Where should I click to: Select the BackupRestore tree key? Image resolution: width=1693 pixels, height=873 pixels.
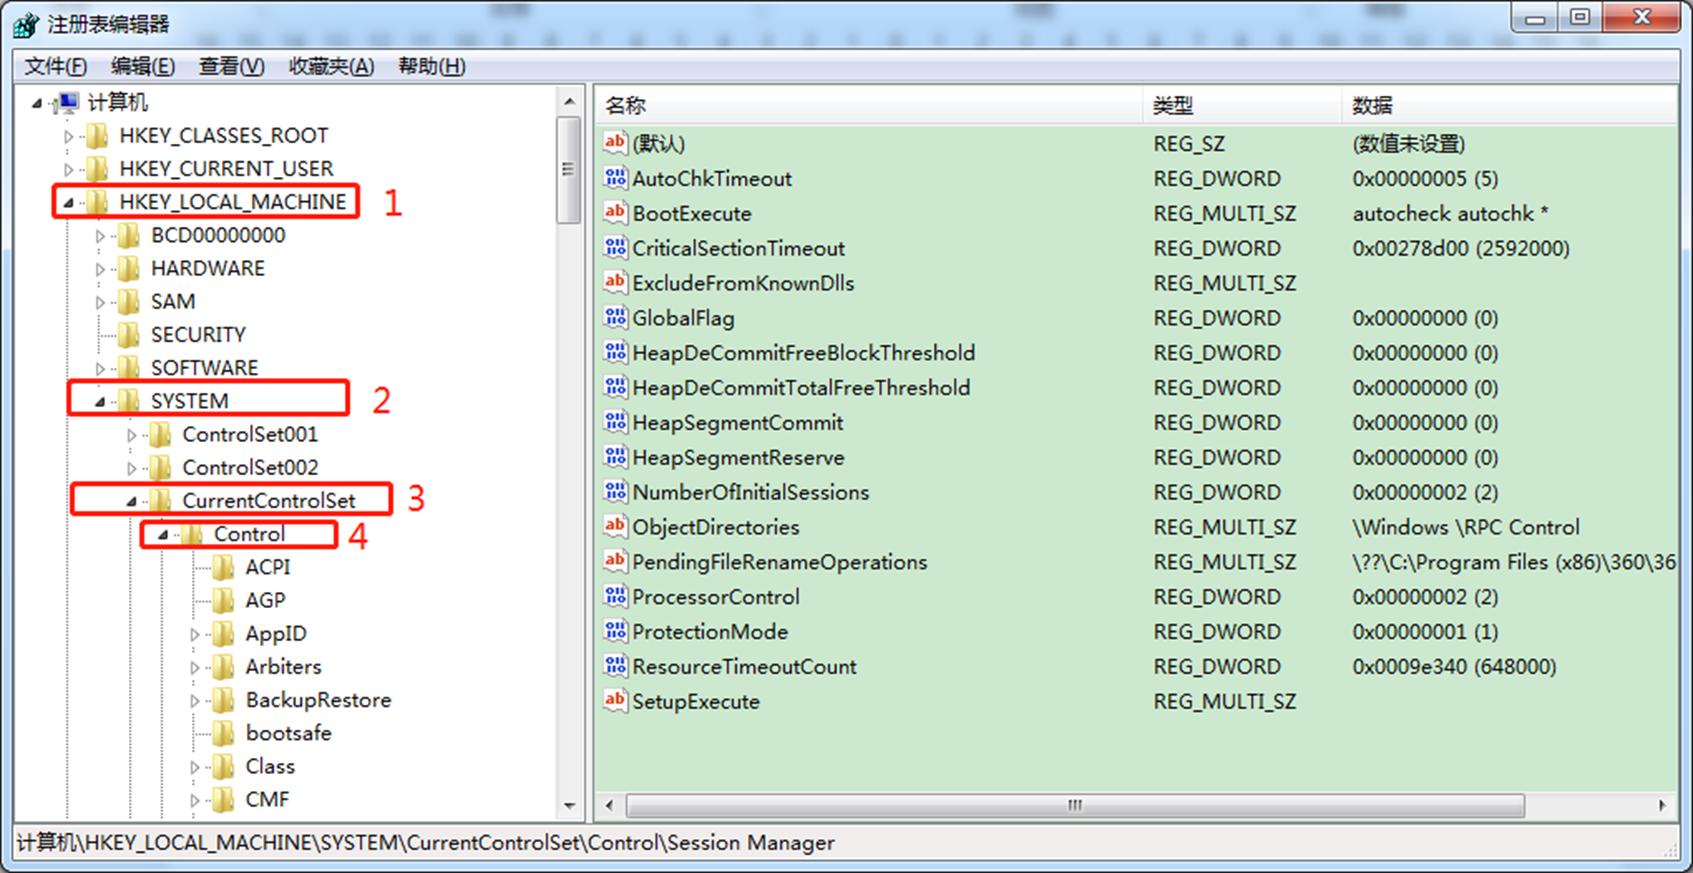tap(318, 700)
